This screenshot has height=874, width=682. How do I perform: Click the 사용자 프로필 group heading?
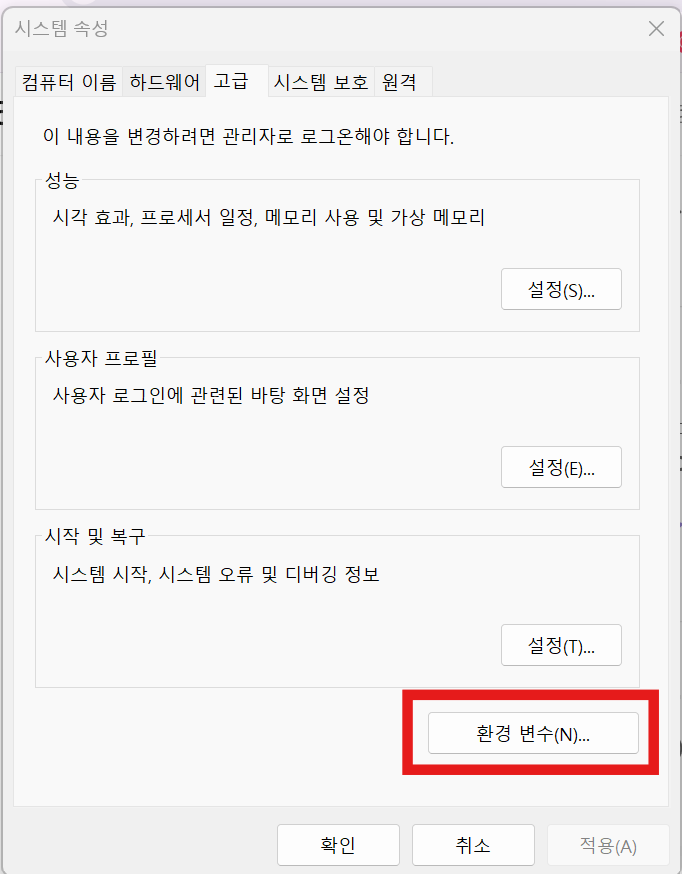tap(101, 358)
